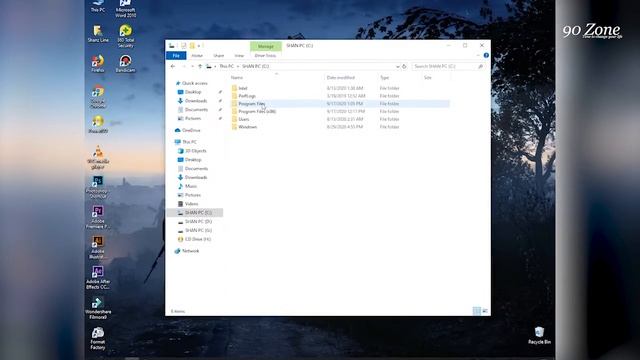640x360 pixels.
Task: Select the Users folder
Action: pos(243,119)
